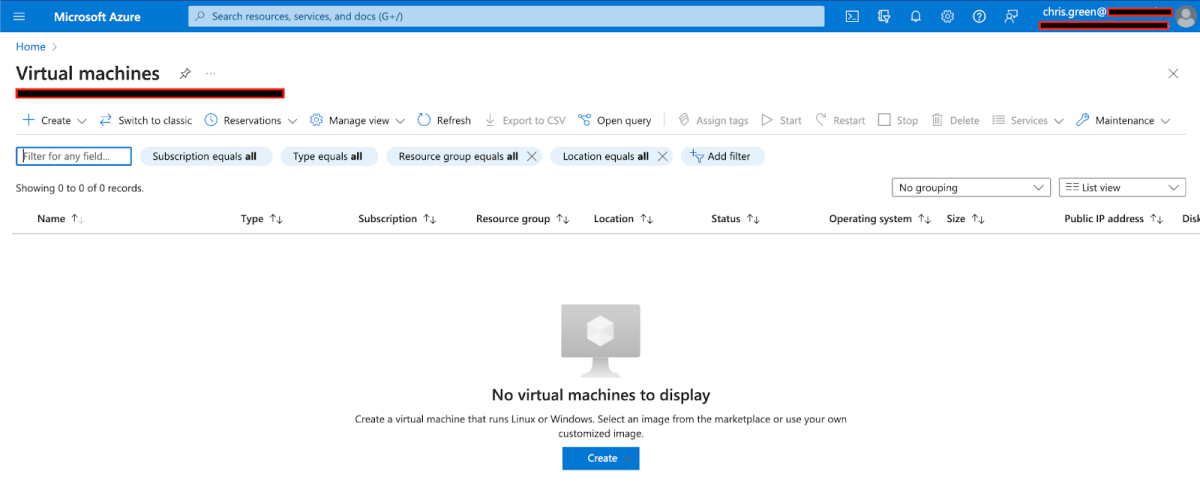Screen dimensions: 1200x483
Task: Open the portal hamburger menu
Action: (19, 16)
